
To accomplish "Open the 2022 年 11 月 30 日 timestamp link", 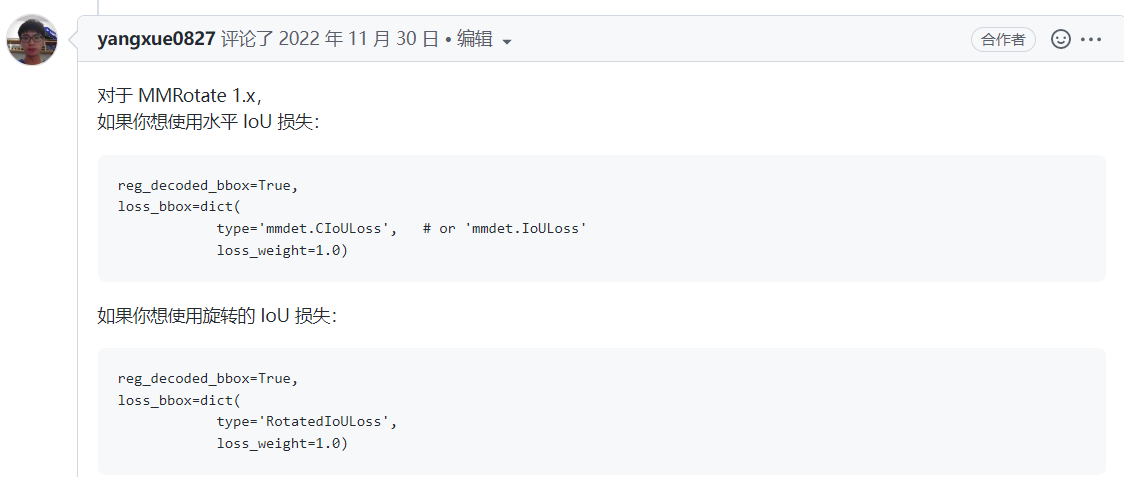I will [x=359, y=39].
